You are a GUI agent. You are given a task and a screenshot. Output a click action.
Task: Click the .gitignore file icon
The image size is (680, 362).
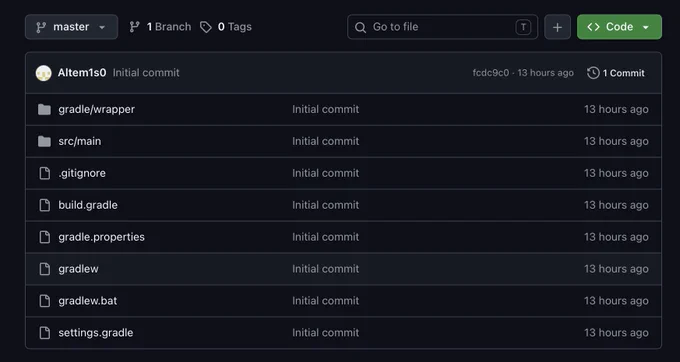pos(45,173)
